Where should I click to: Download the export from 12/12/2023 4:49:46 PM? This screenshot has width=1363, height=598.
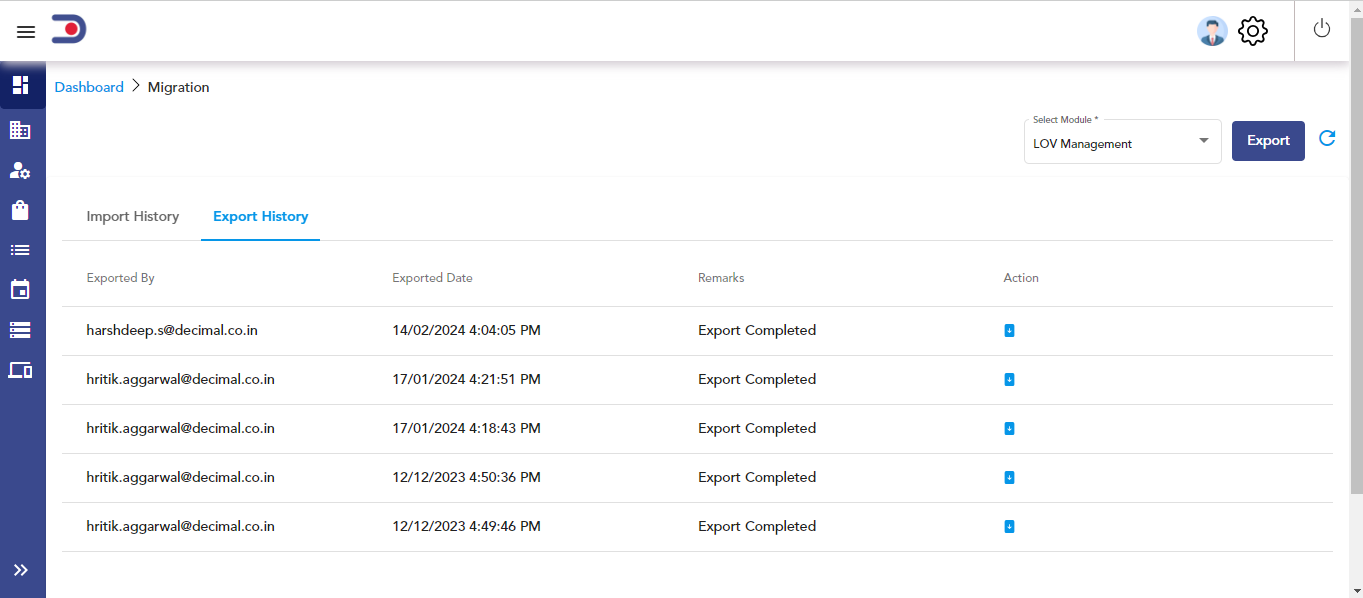tap(1009, 527)
